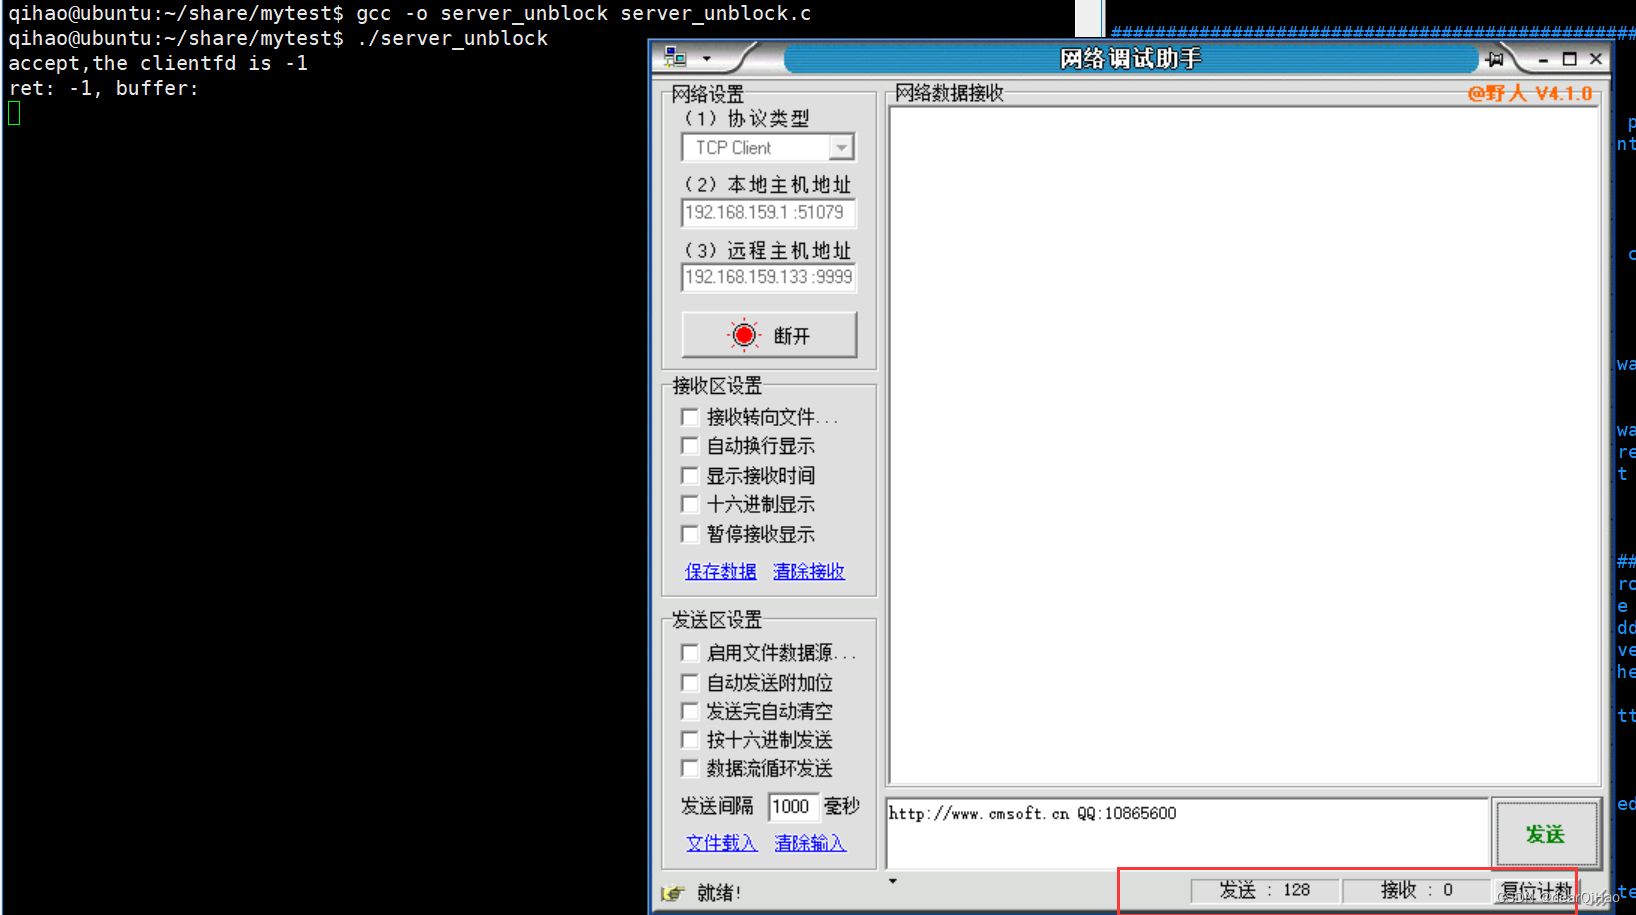Click inside the 网络数据接收 receive area
Screen dimensions: 1636x915
tap(1243, 445)
